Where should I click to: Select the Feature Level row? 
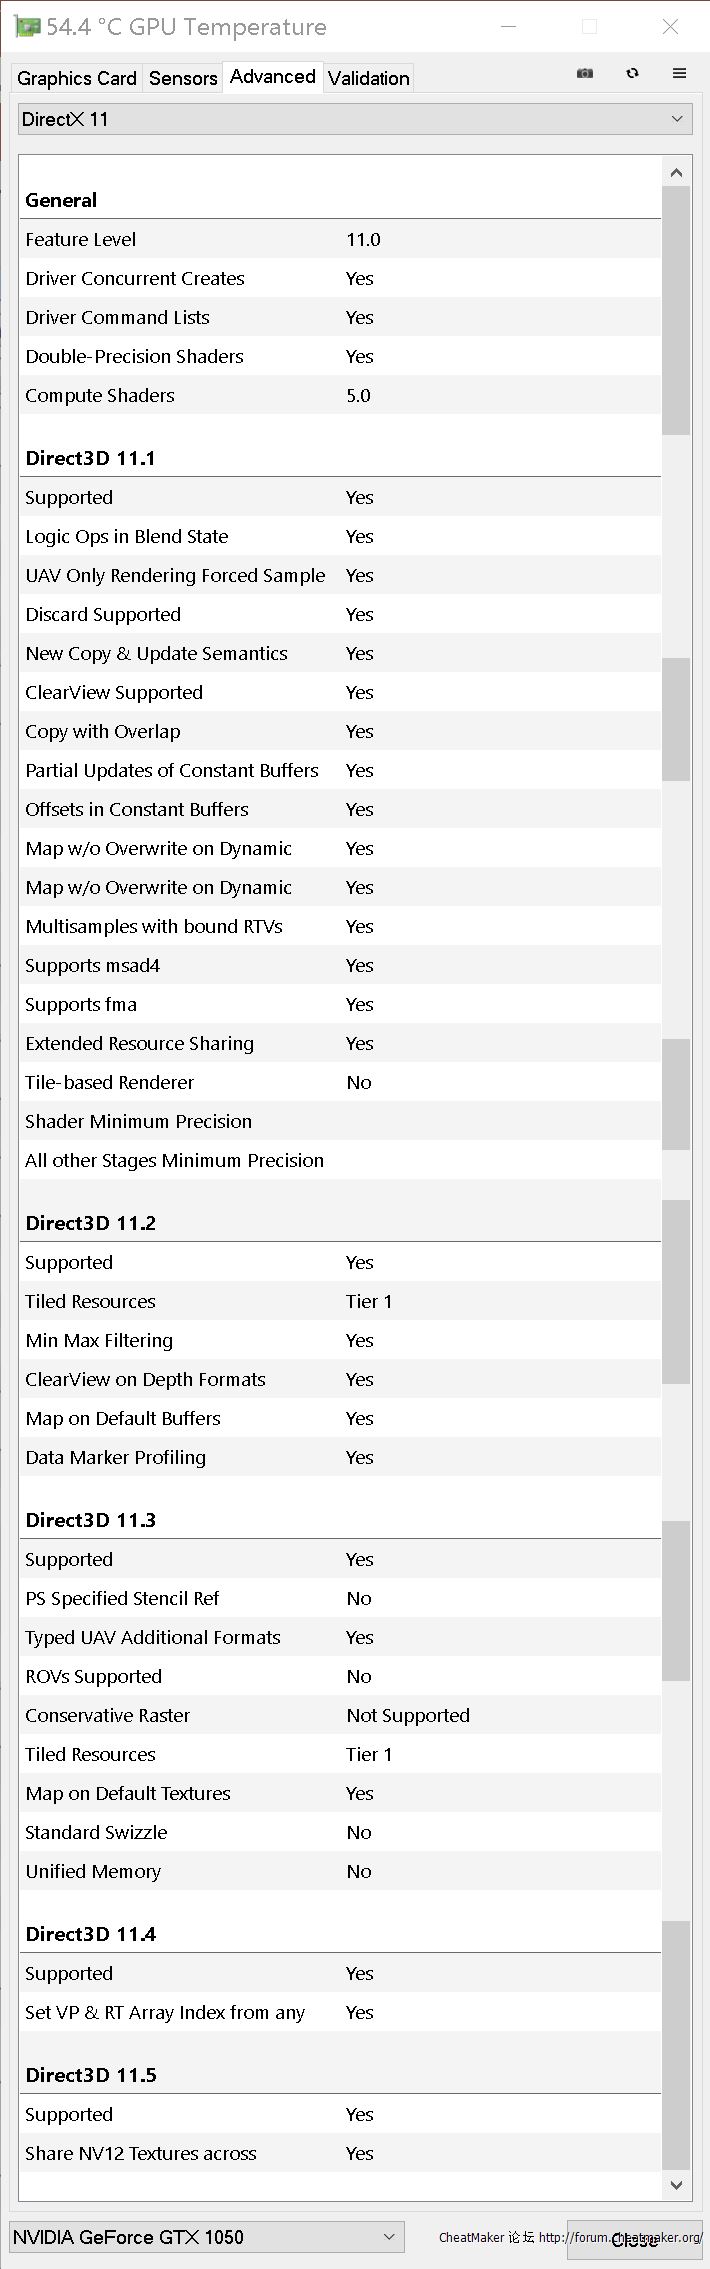(340, 239)
